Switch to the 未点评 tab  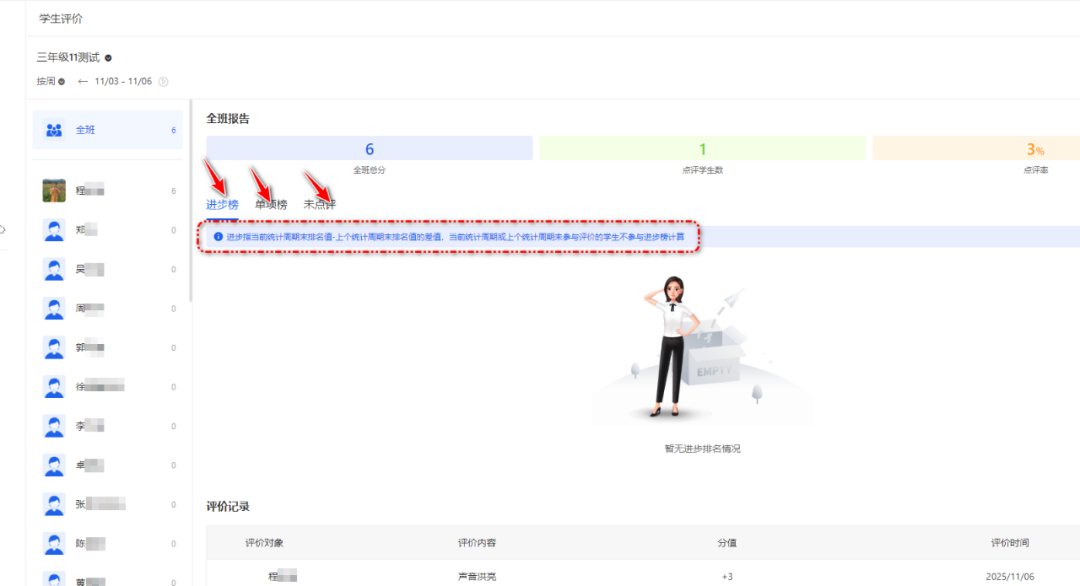point(319,204)
